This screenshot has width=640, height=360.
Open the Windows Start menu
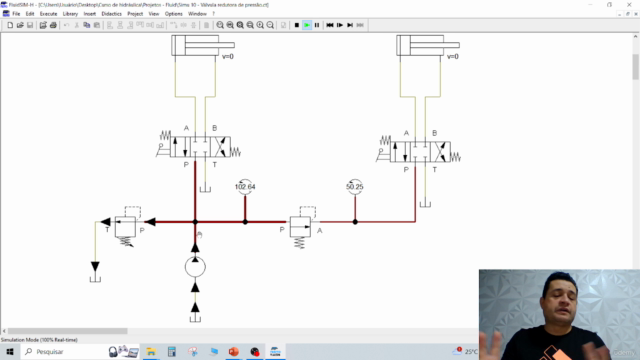click(10, 351)
